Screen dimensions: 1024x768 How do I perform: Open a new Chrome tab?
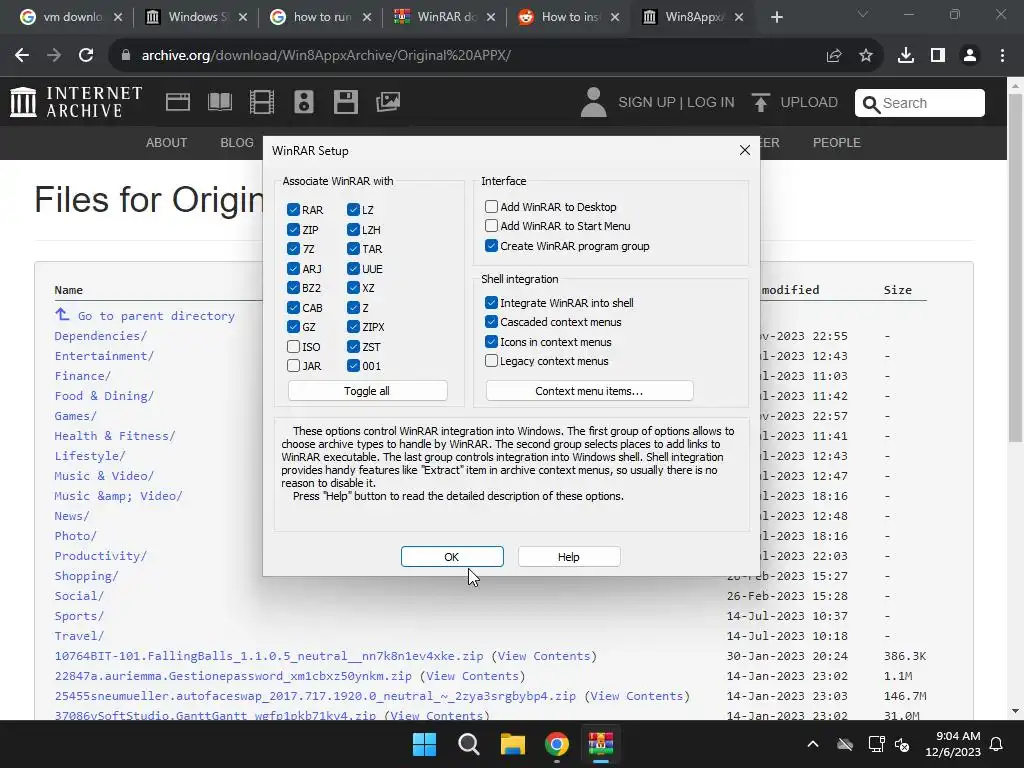click(776, 17)
